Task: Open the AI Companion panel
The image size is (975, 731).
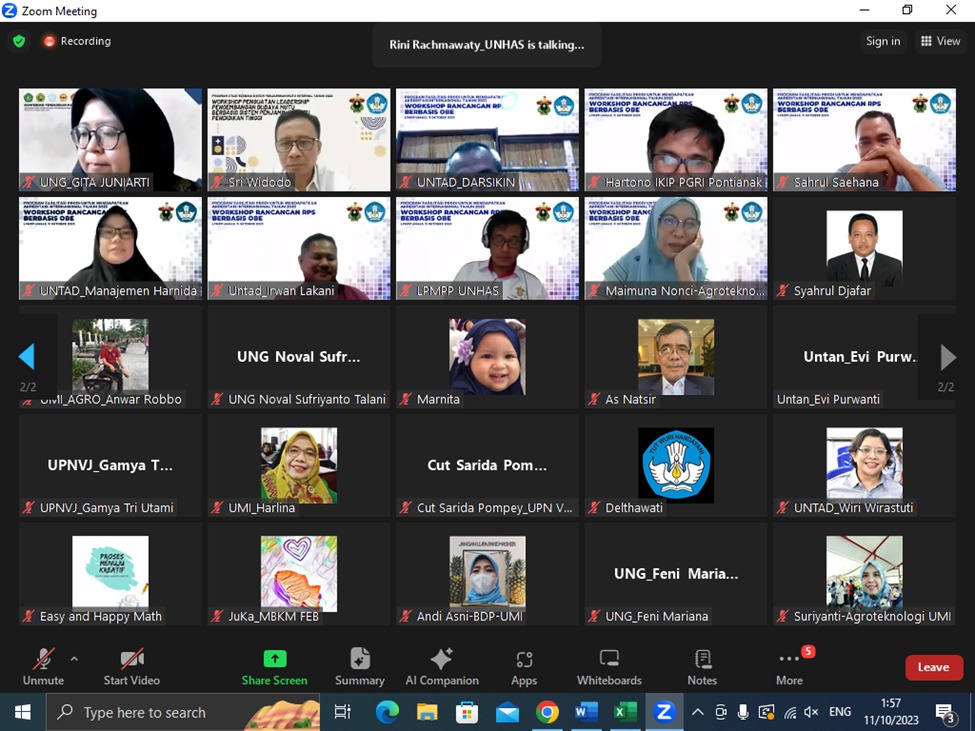Action: (x=441, y=667)
